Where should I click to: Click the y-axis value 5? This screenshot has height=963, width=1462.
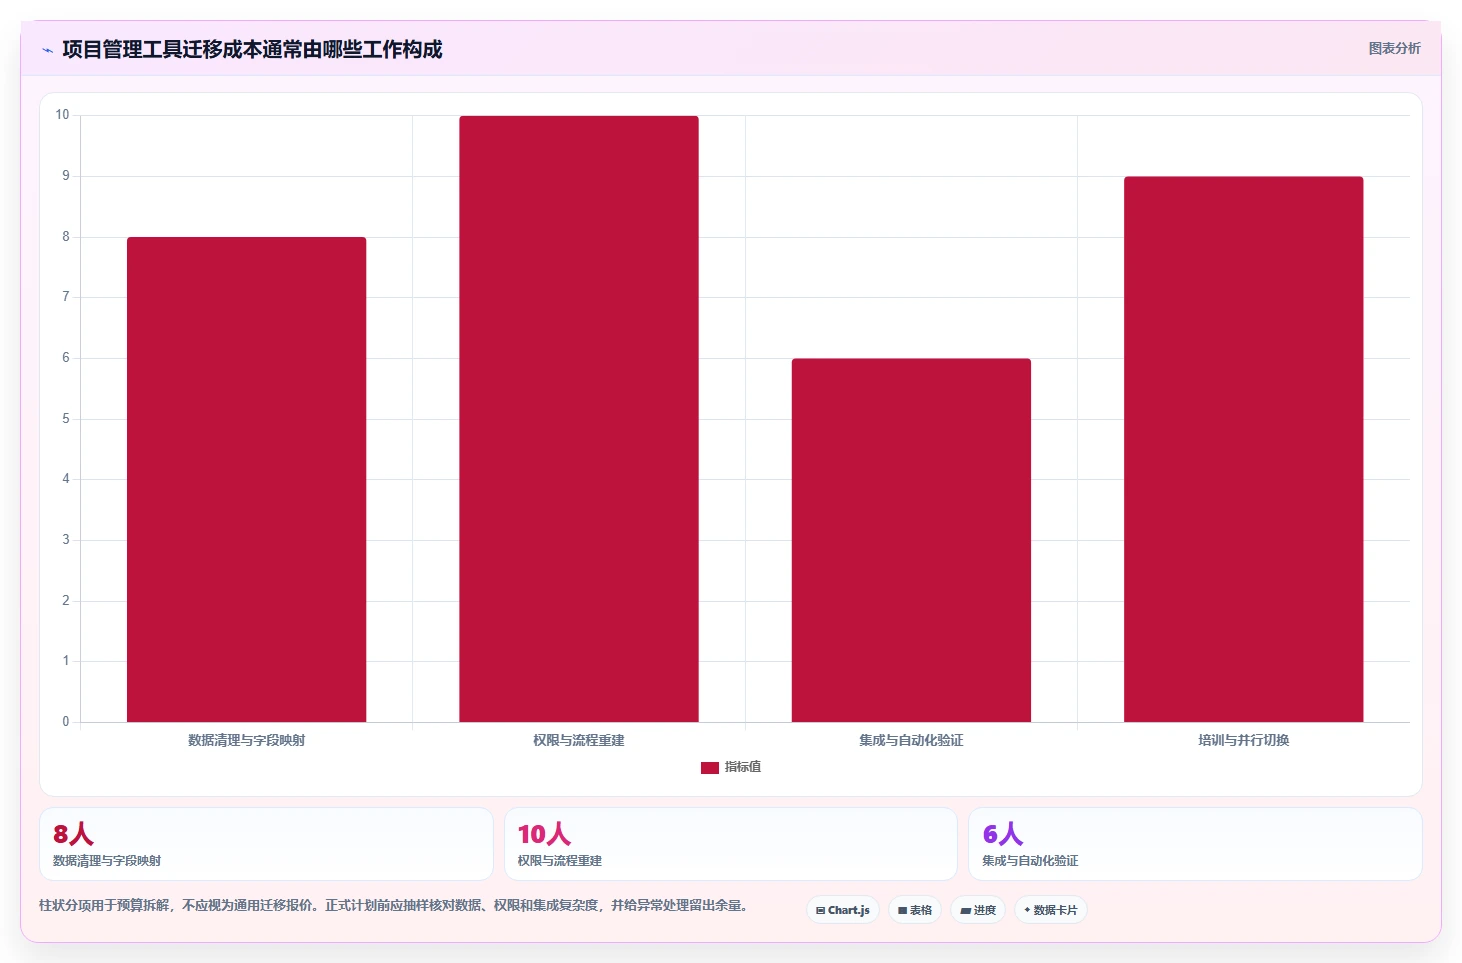(66, 418)
